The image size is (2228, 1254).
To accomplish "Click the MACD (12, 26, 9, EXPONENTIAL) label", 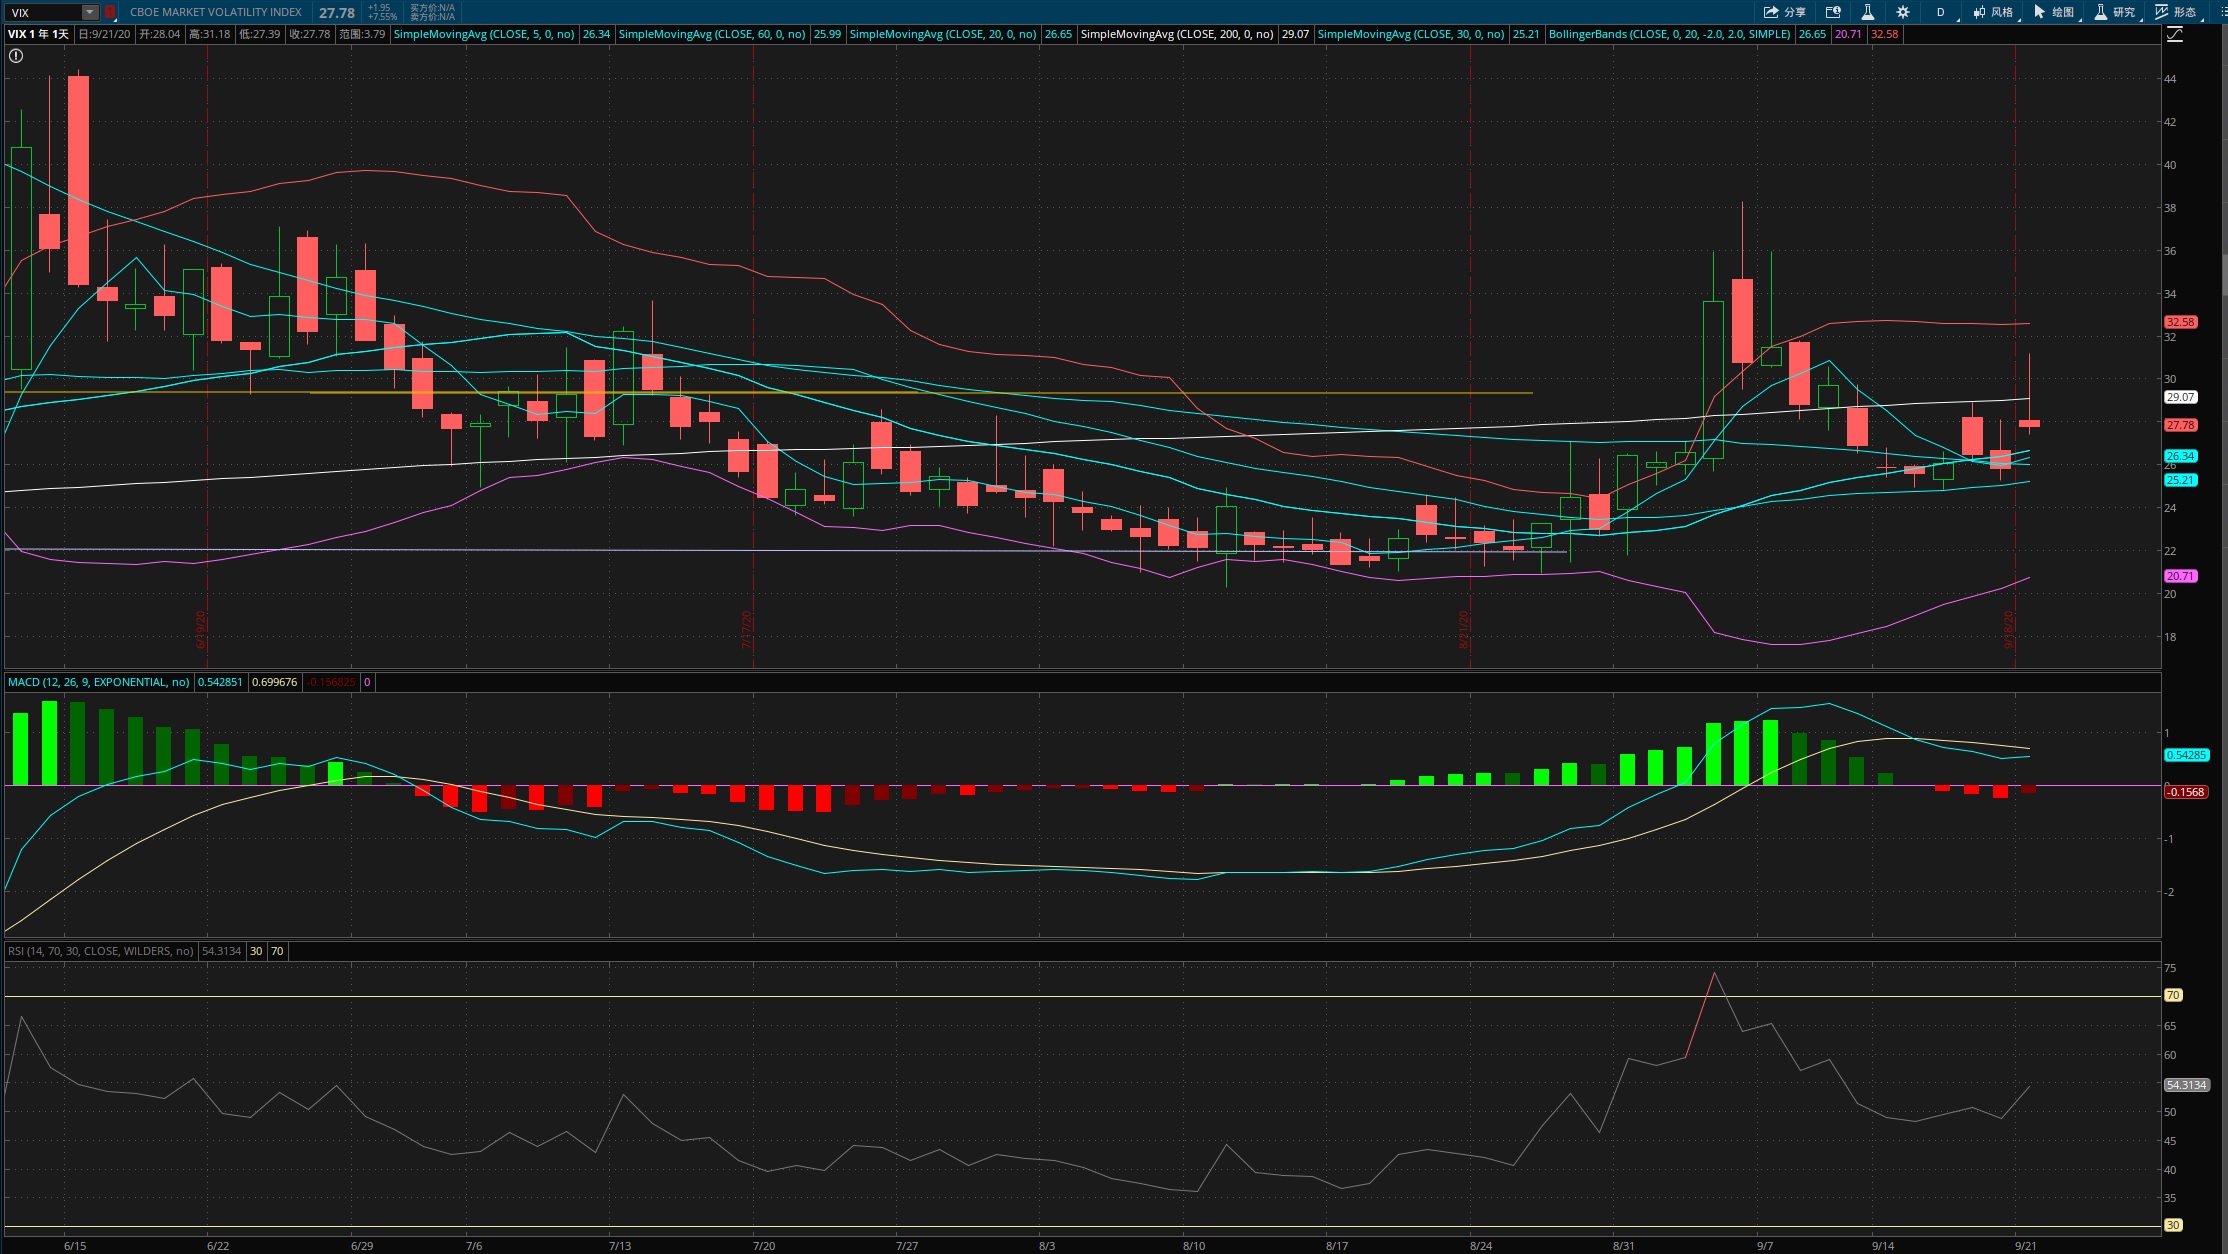I will 98,682.
